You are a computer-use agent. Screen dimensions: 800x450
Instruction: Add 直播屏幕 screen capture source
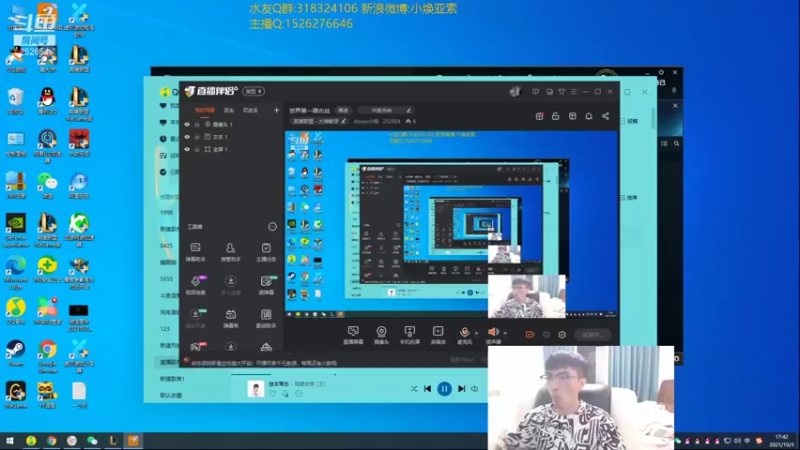pos(353,335)
